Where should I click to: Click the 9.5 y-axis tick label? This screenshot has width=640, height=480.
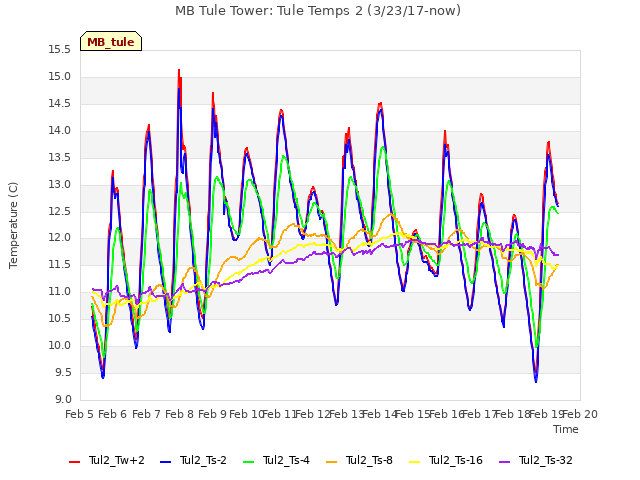(x=62, y=372)
